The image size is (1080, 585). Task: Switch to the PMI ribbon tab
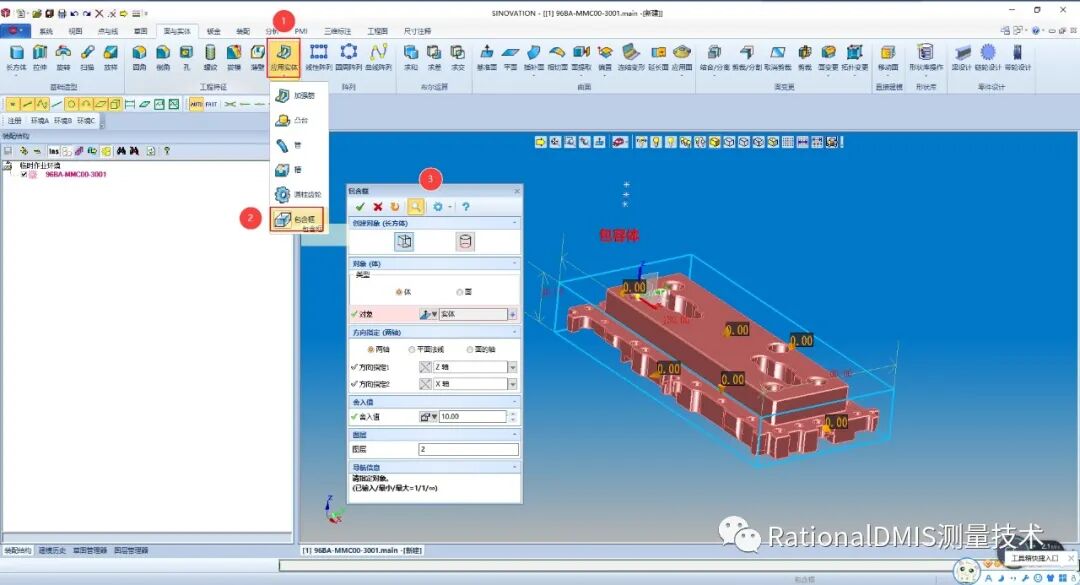[301, 31]
